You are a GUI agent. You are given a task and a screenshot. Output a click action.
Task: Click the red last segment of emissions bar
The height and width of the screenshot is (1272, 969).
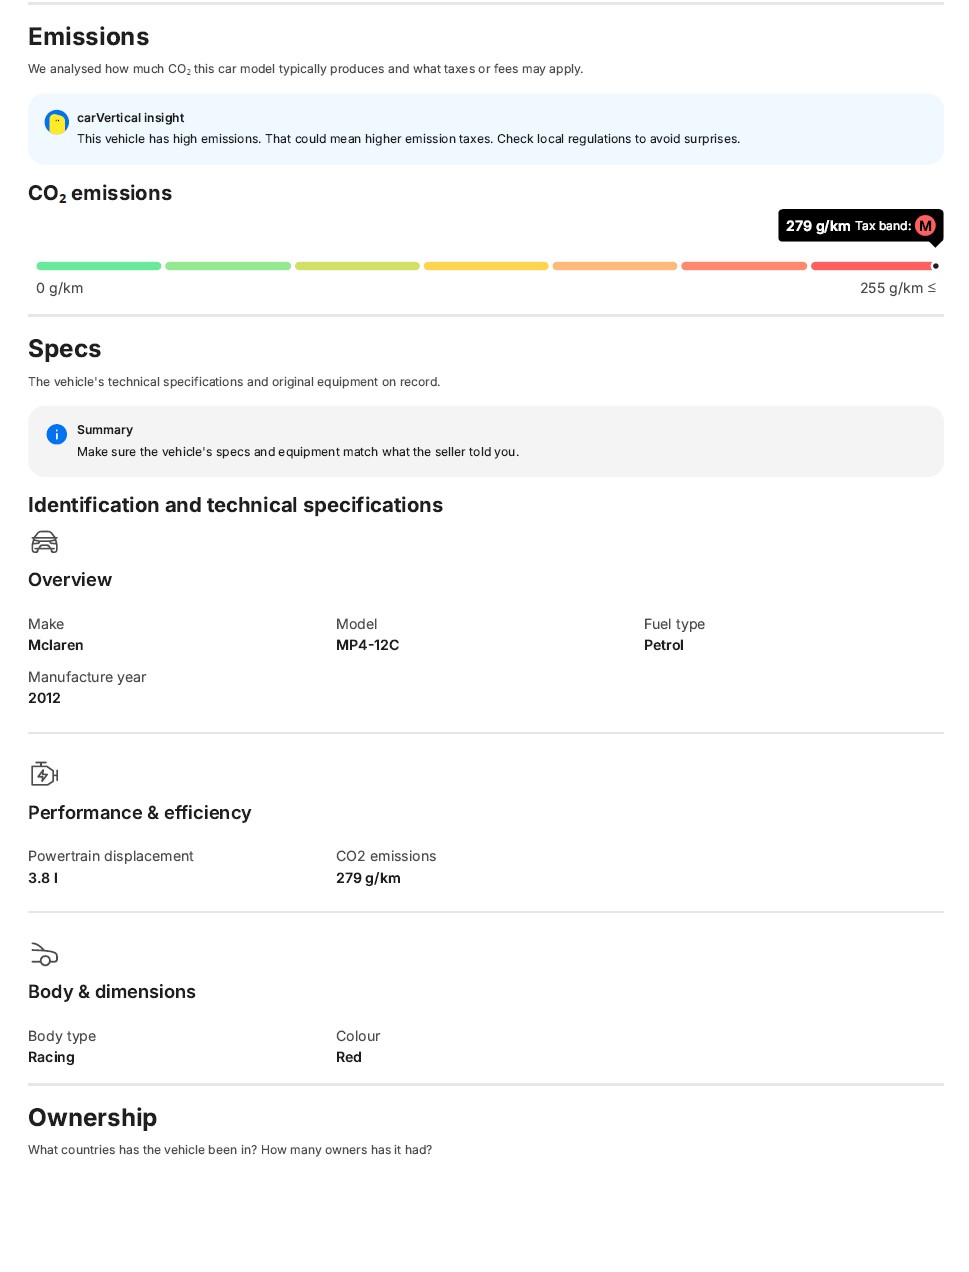point(872,266)
